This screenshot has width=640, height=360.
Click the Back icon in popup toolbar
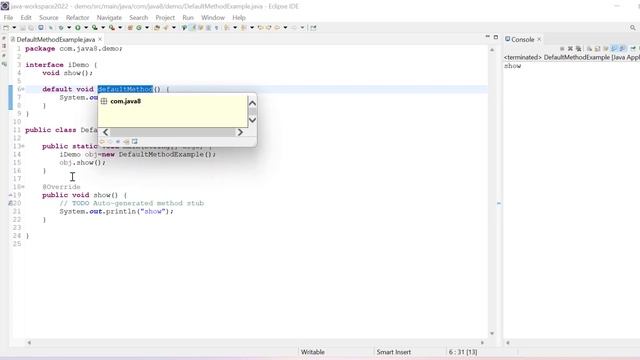102,142
